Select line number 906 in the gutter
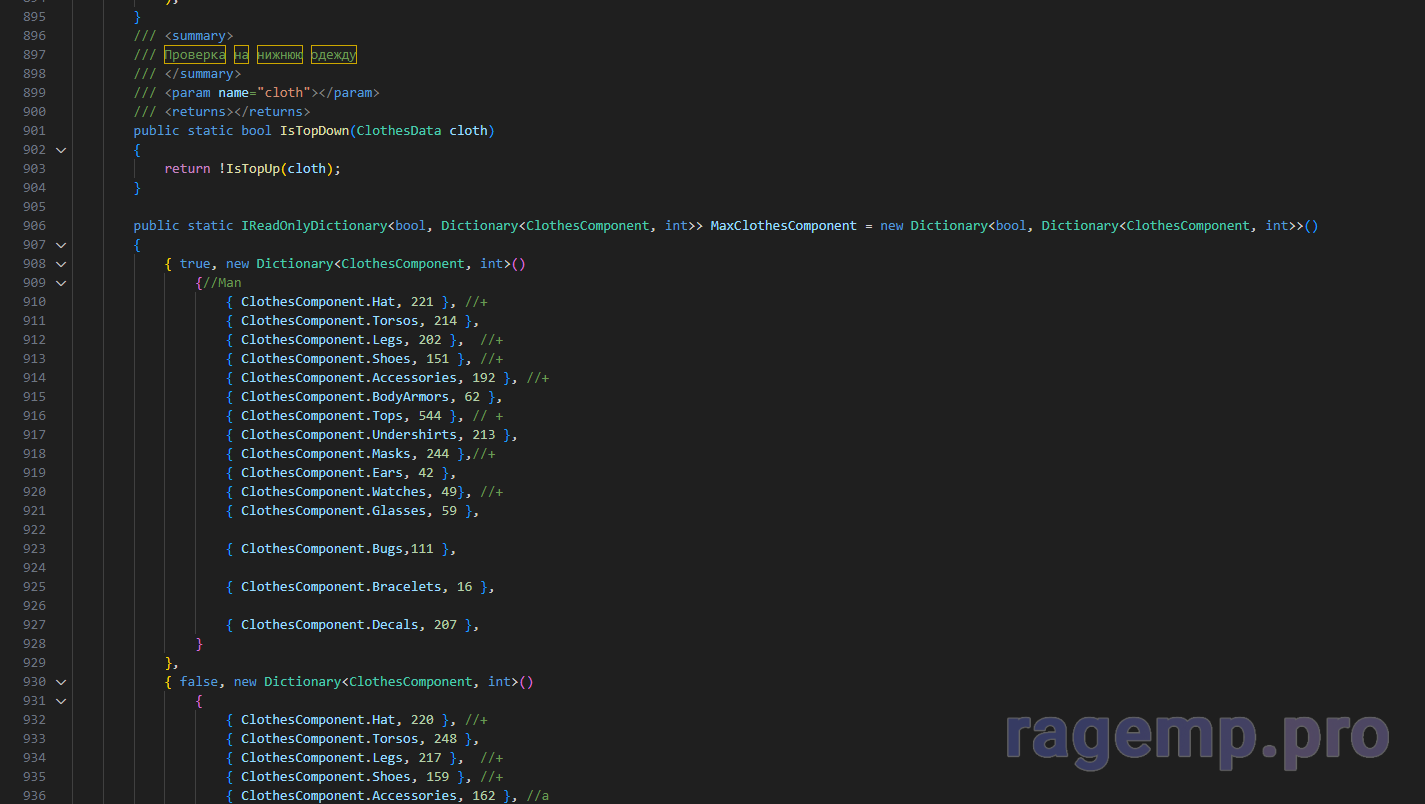Image resolution: width=1425 pixels, height=804 pixels. (x=34, y=226)
